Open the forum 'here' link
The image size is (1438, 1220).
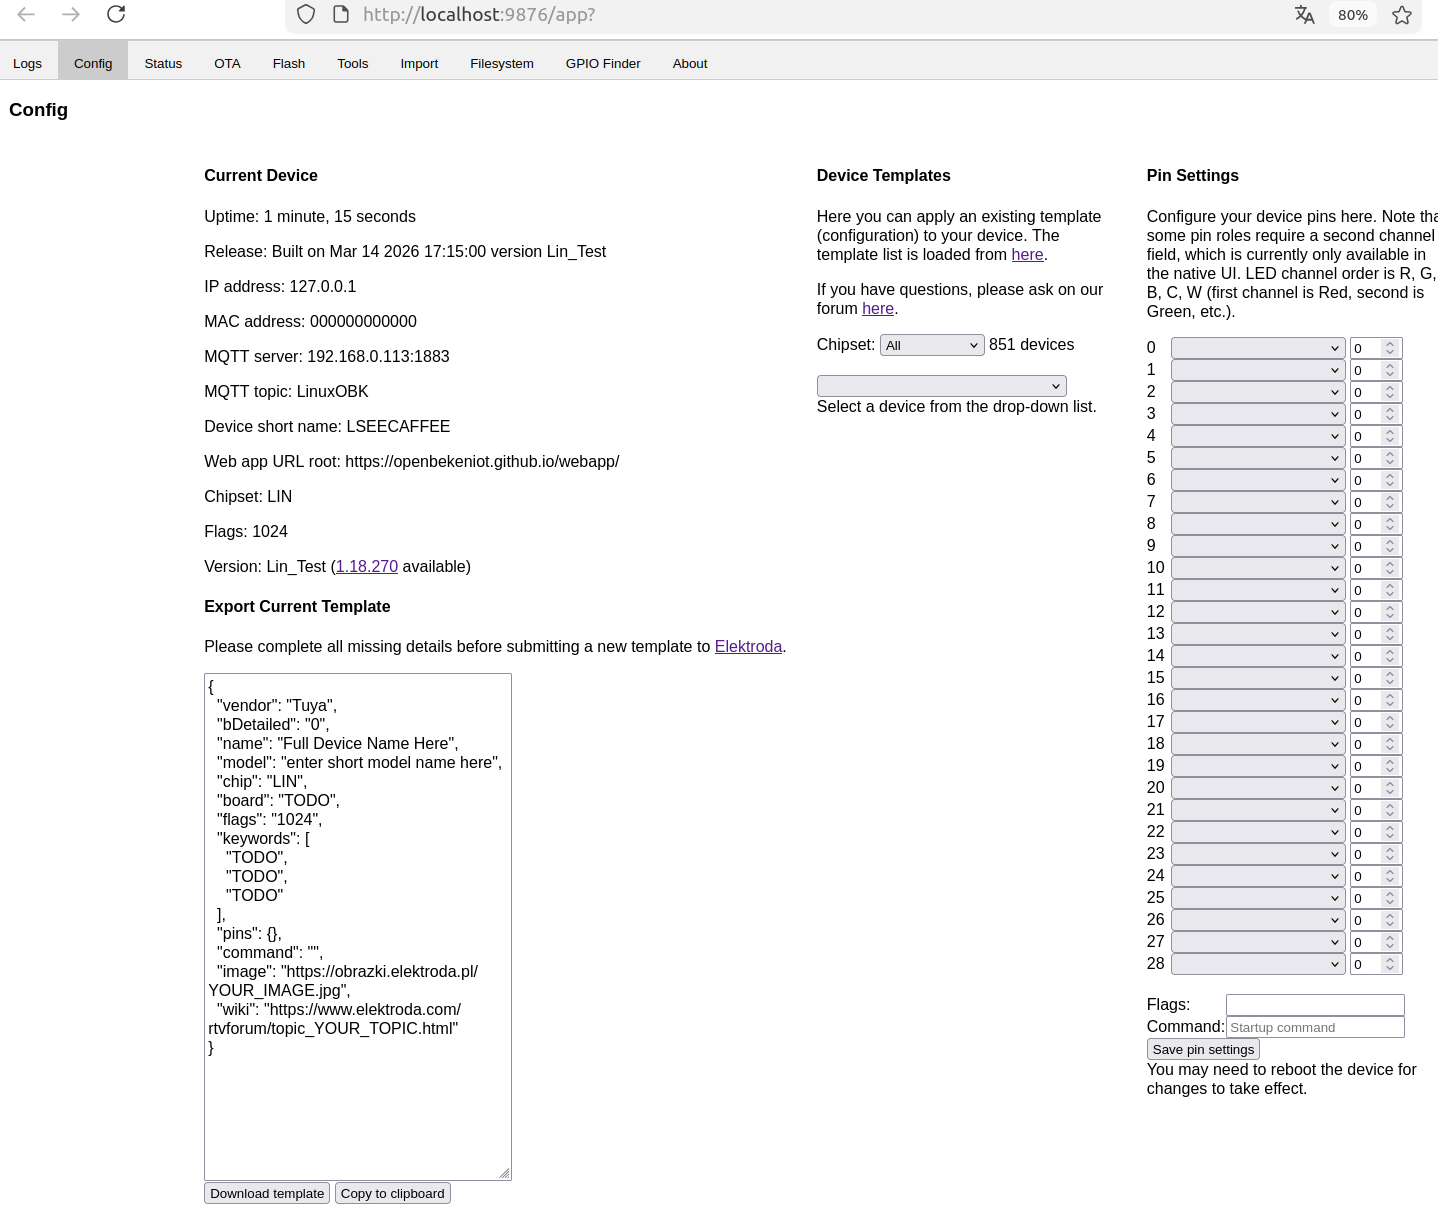click(878, 308)
